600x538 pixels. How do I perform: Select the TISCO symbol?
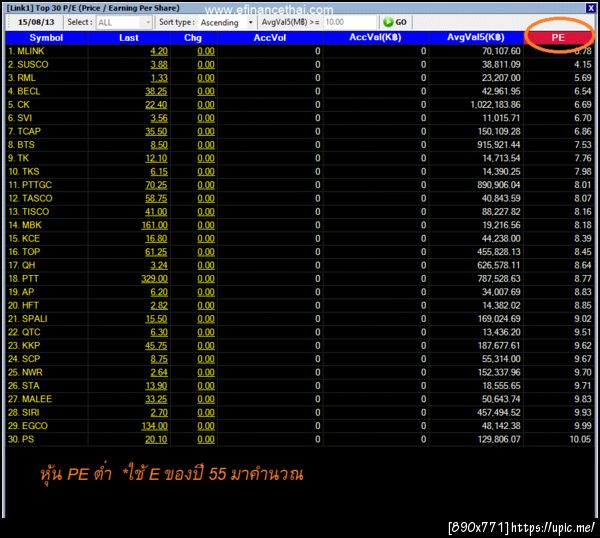pos(36,212)
